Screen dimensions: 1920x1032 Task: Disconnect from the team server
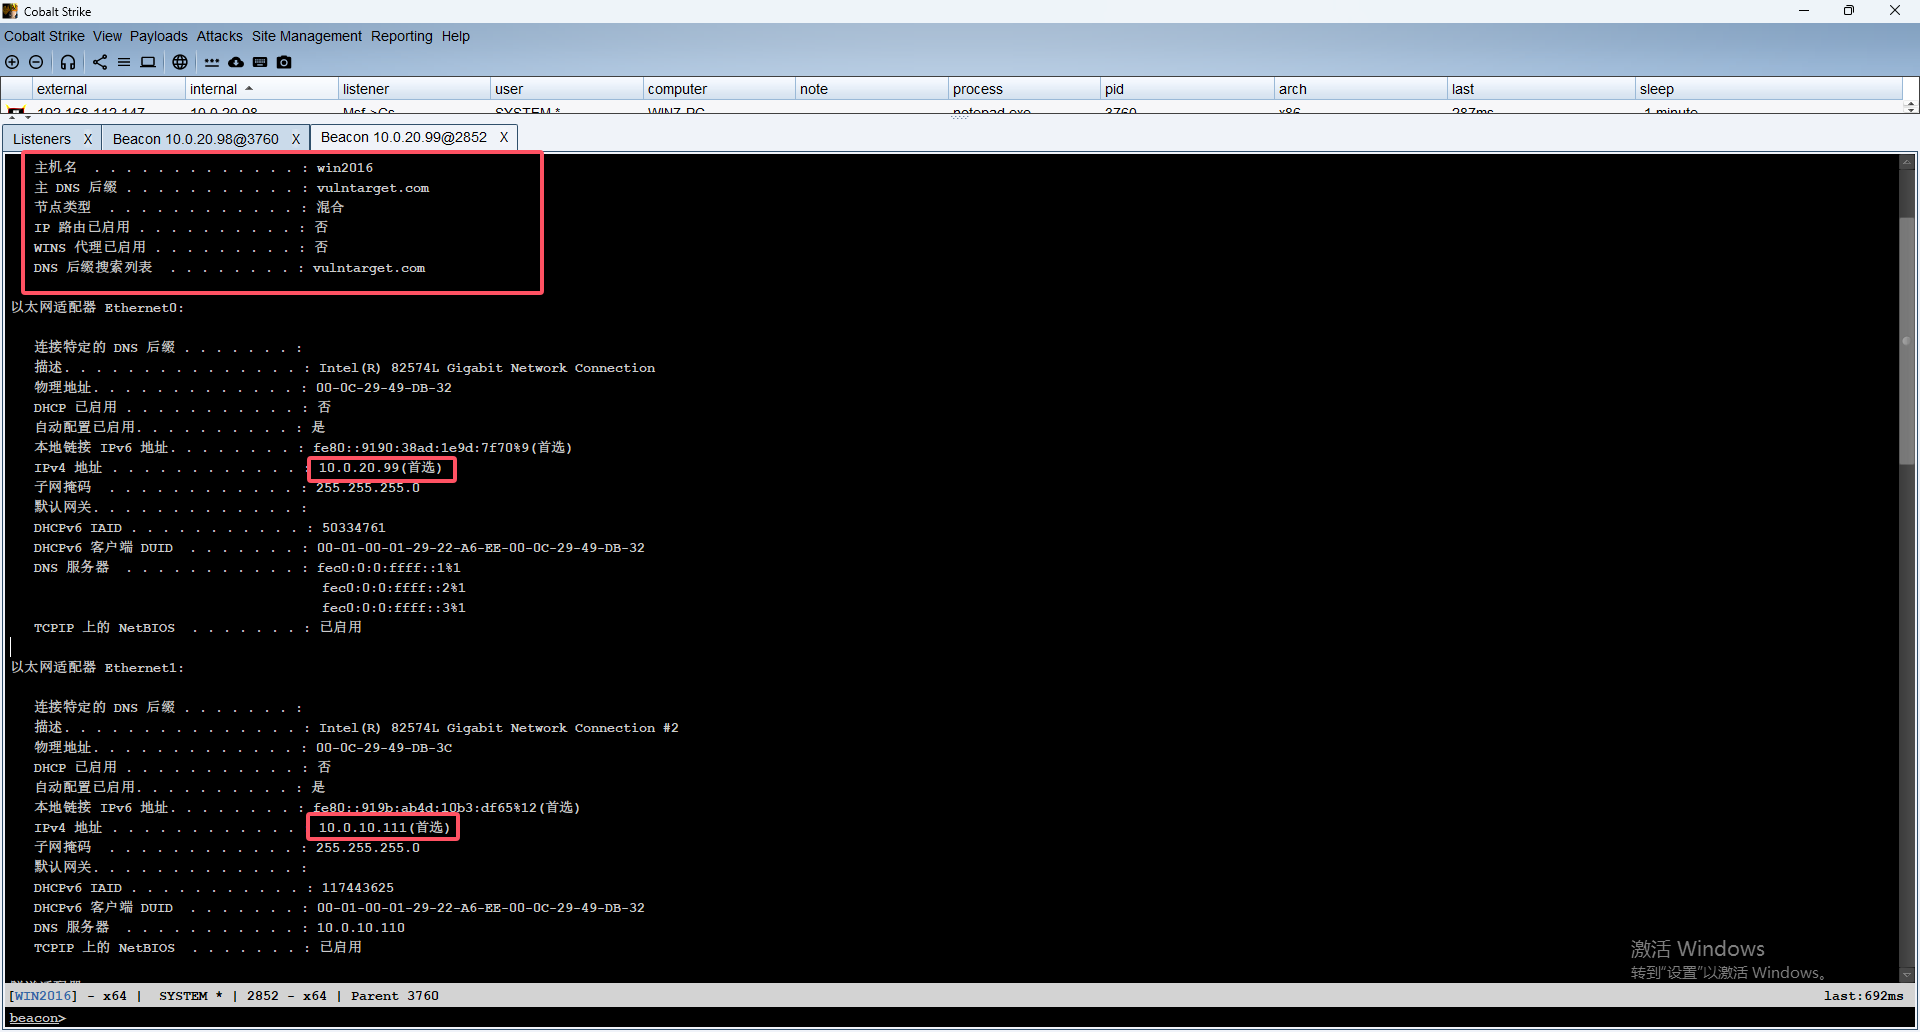36,62
